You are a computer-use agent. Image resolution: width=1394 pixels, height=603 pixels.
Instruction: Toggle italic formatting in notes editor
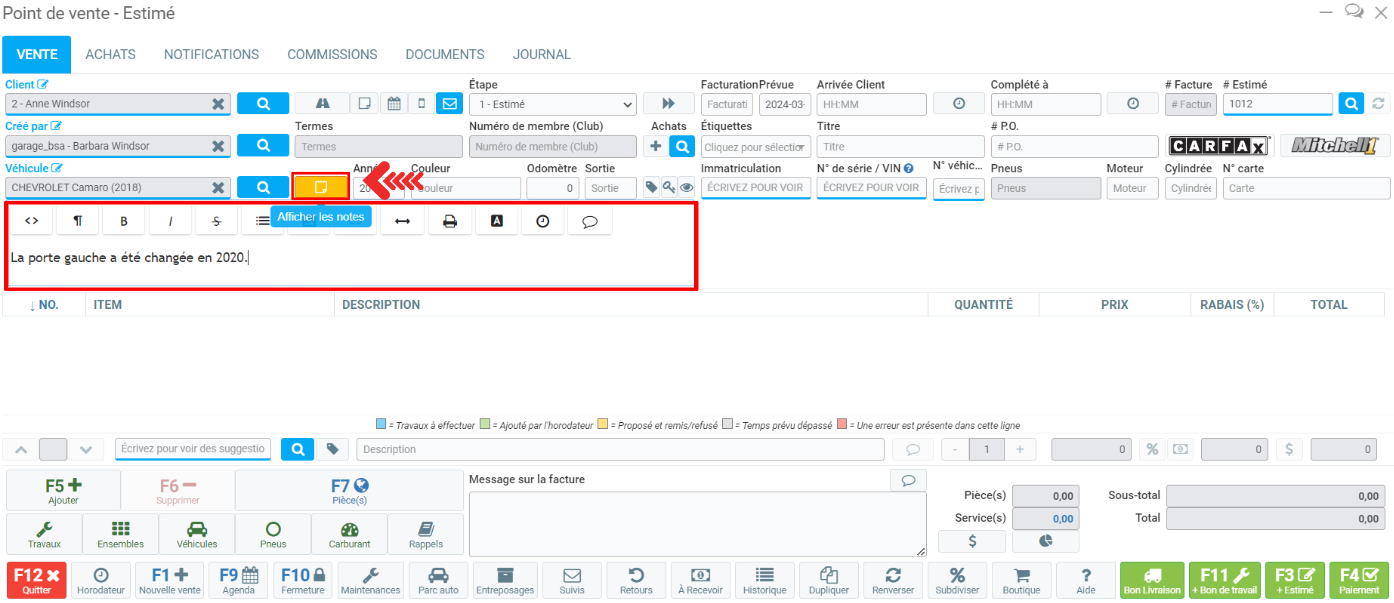[170, 222]
